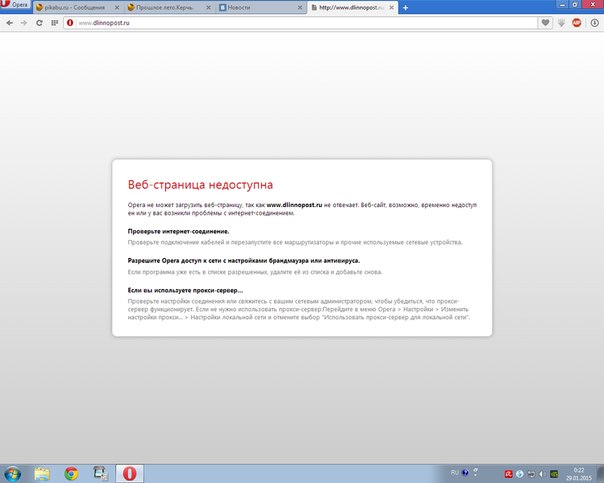Switch input language via RU indicator
The width and height of the screenshot is (604, 483).
455,473
